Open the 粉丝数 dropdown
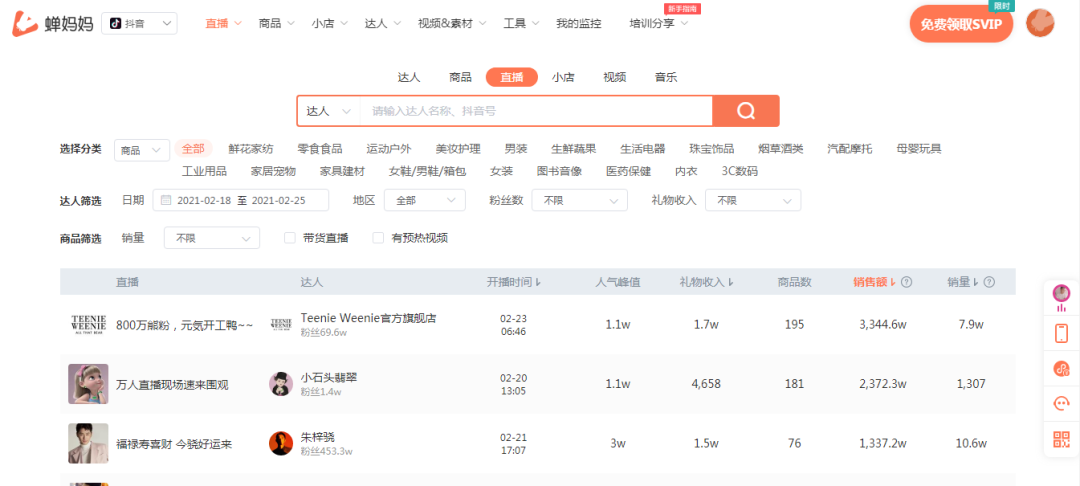Screen dimensions: 1080x486 tap(580, 200)
